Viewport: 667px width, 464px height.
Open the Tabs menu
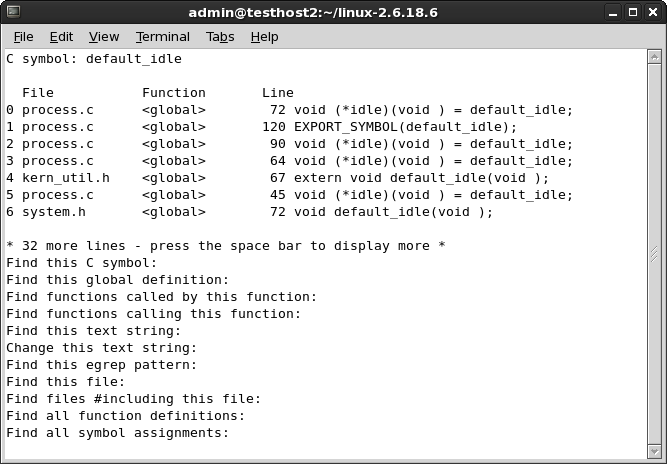coord(220,36)
